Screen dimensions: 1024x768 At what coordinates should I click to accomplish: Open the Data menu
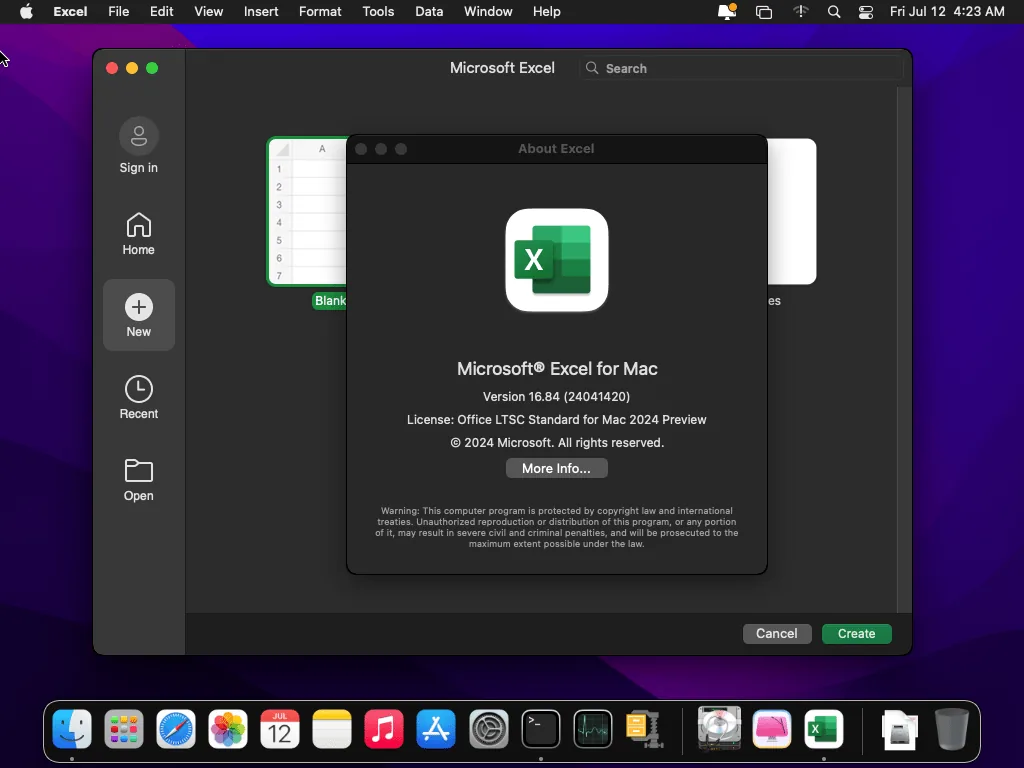click(x=429, y=12)
